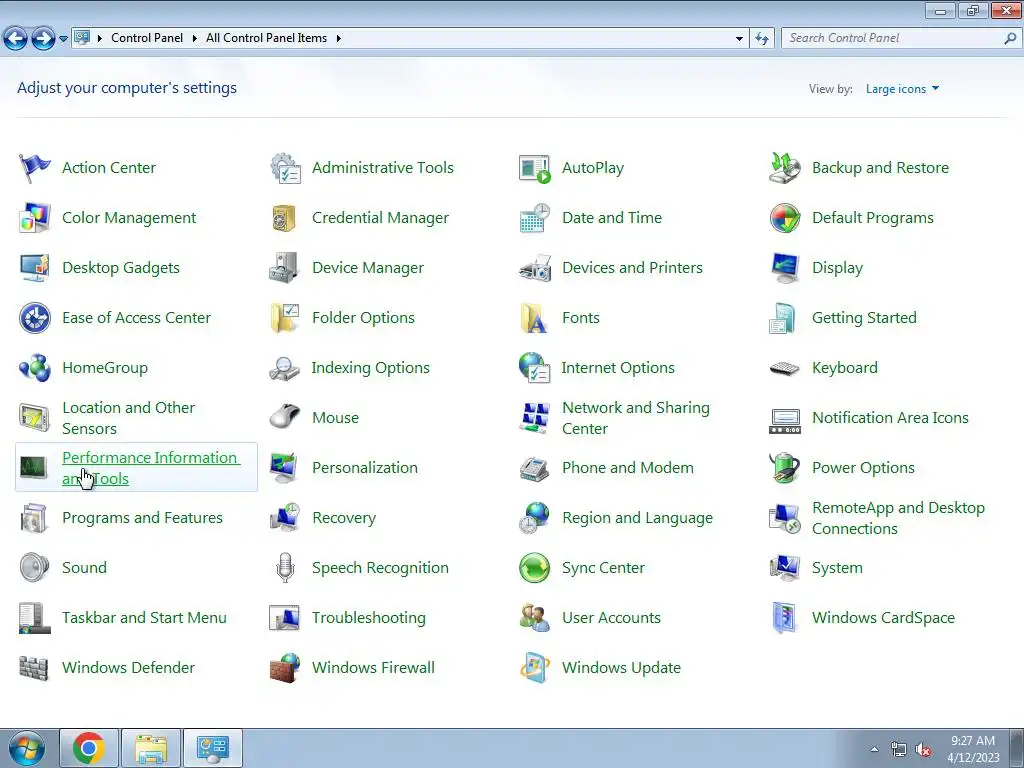Open the Device Manager icon
This screenshot has width=1024, height=768.
coord(285,268)
